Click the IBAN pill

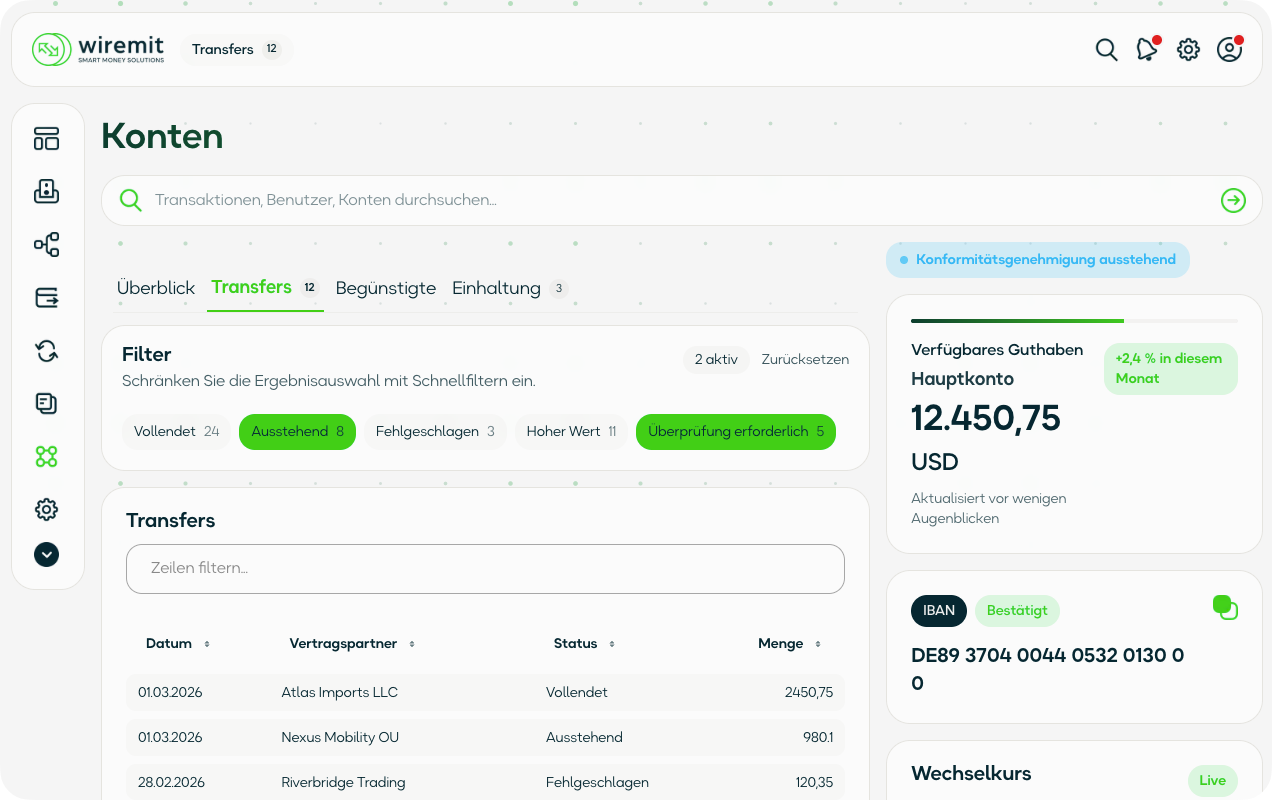(939, 610)
